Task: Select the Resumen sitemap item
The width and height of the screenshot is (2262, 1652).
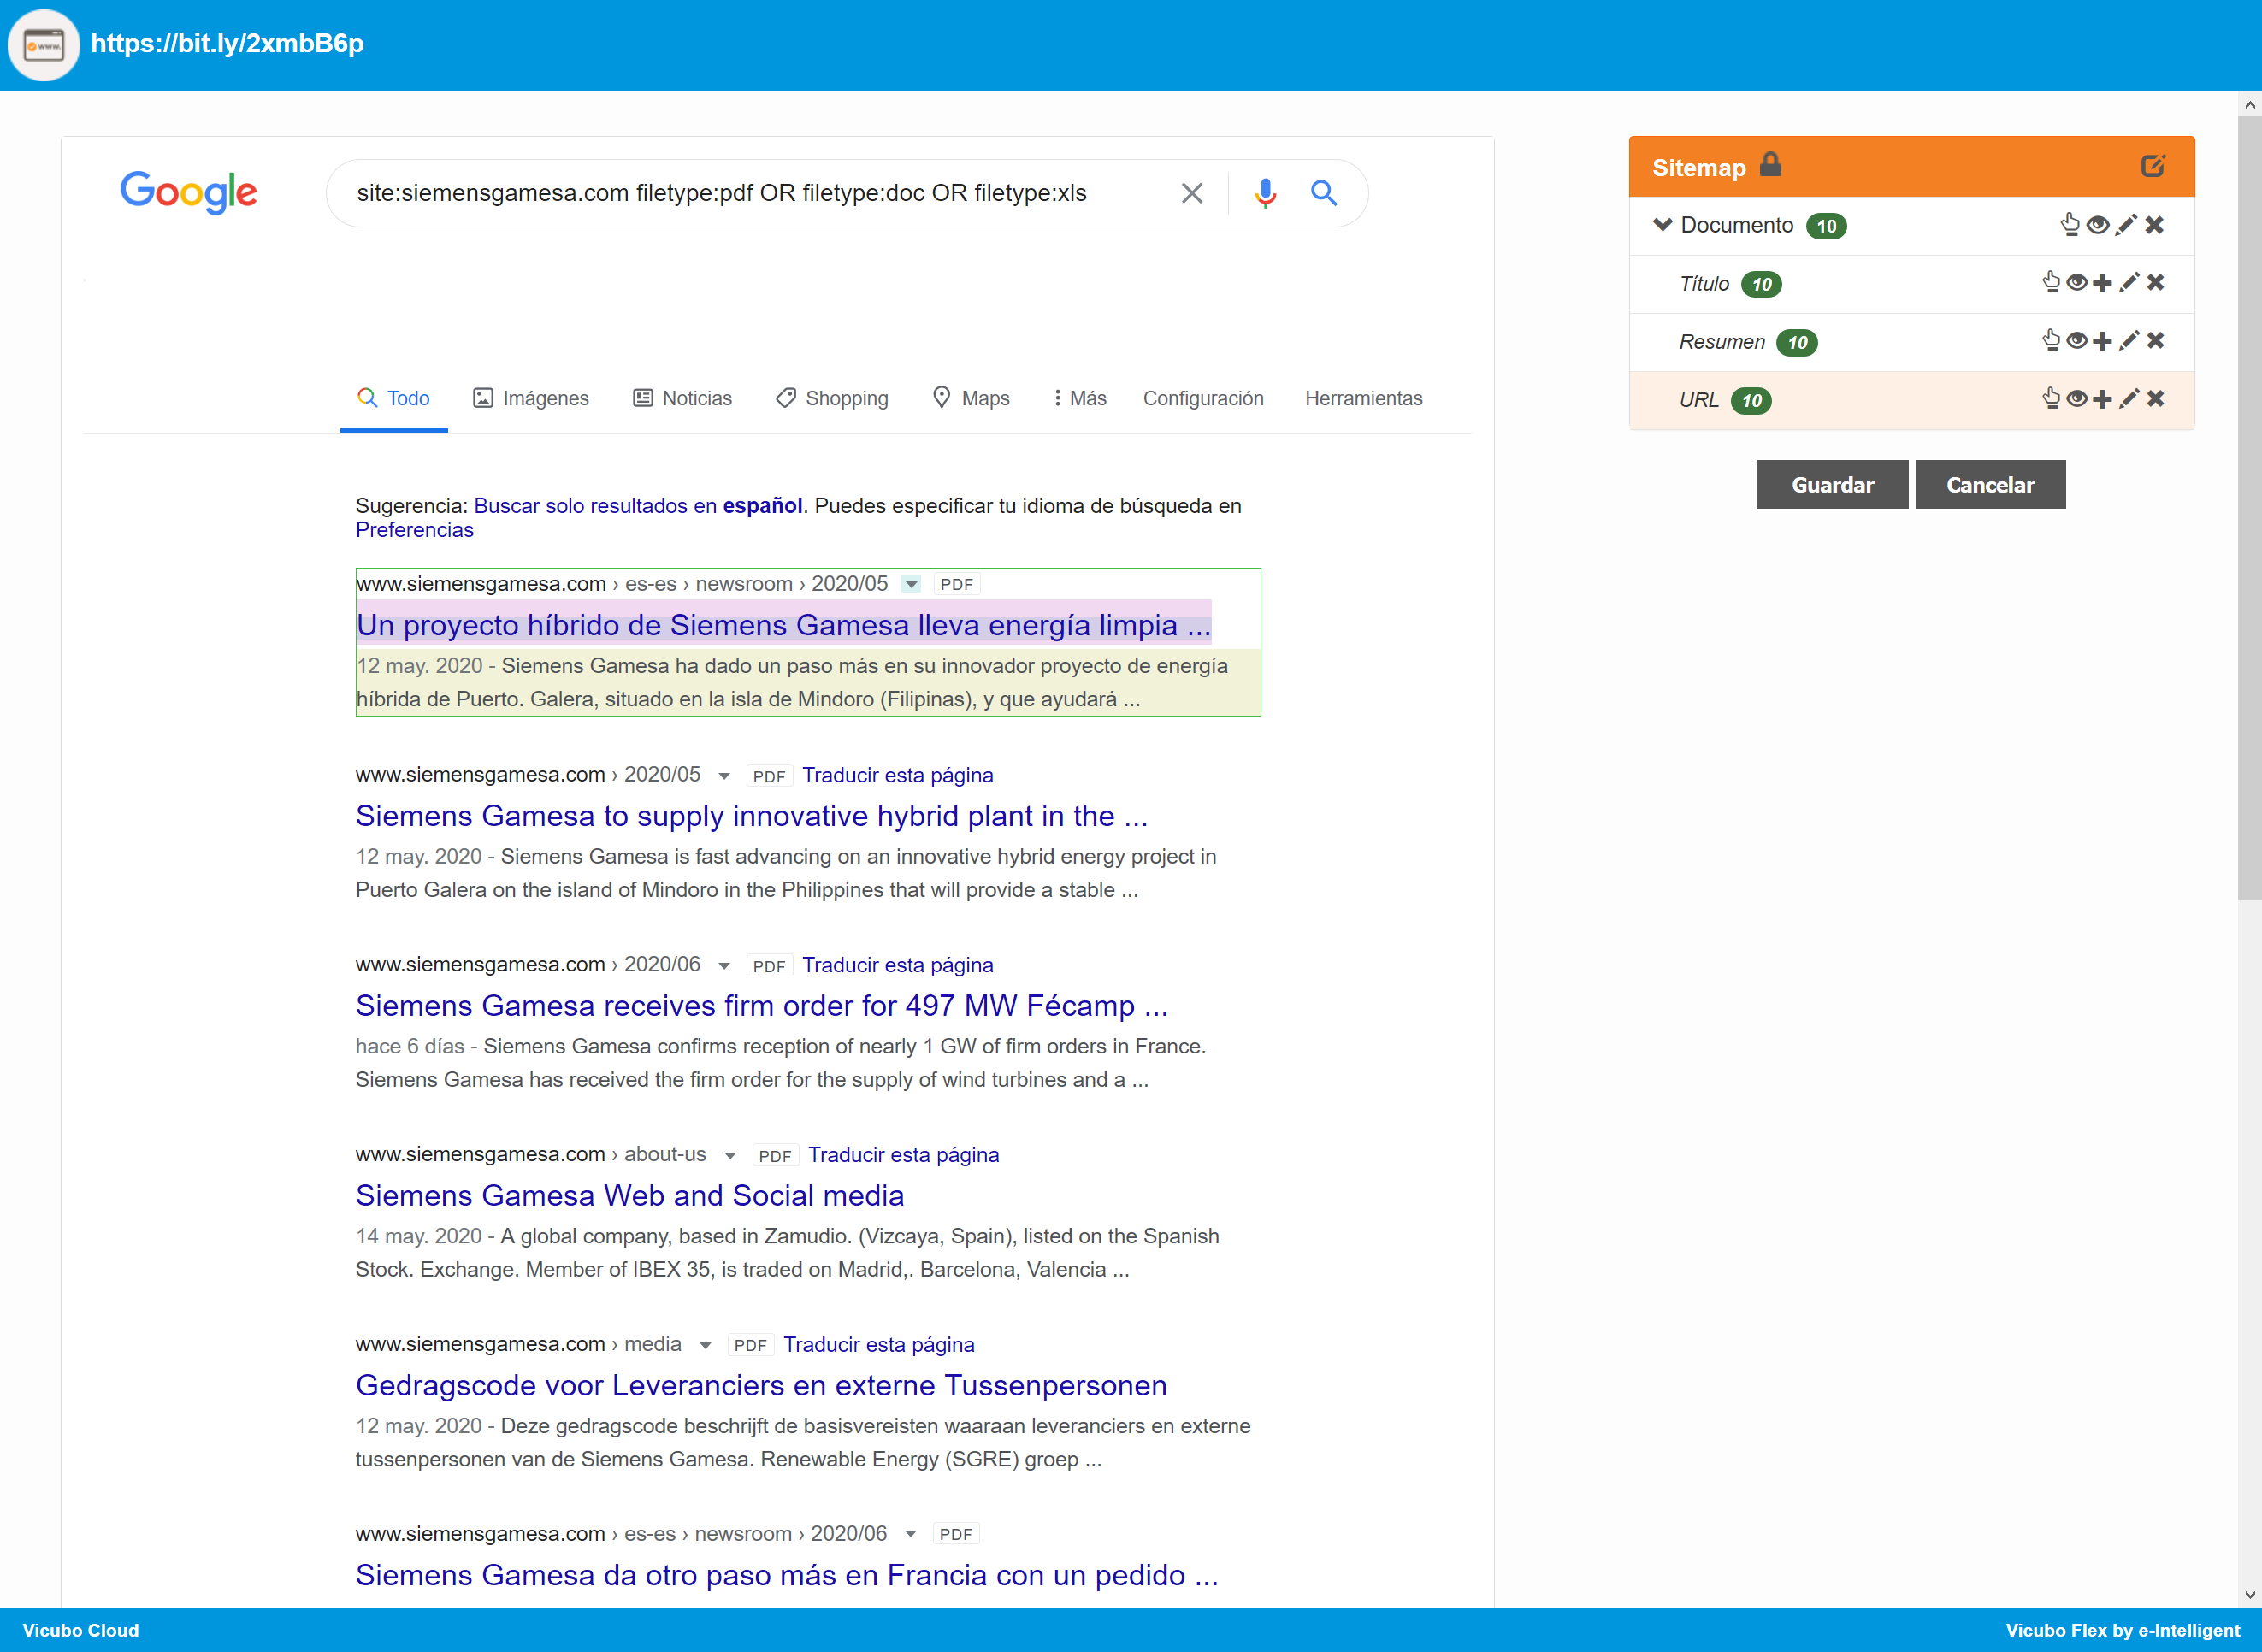Action: pos(1722,342)
